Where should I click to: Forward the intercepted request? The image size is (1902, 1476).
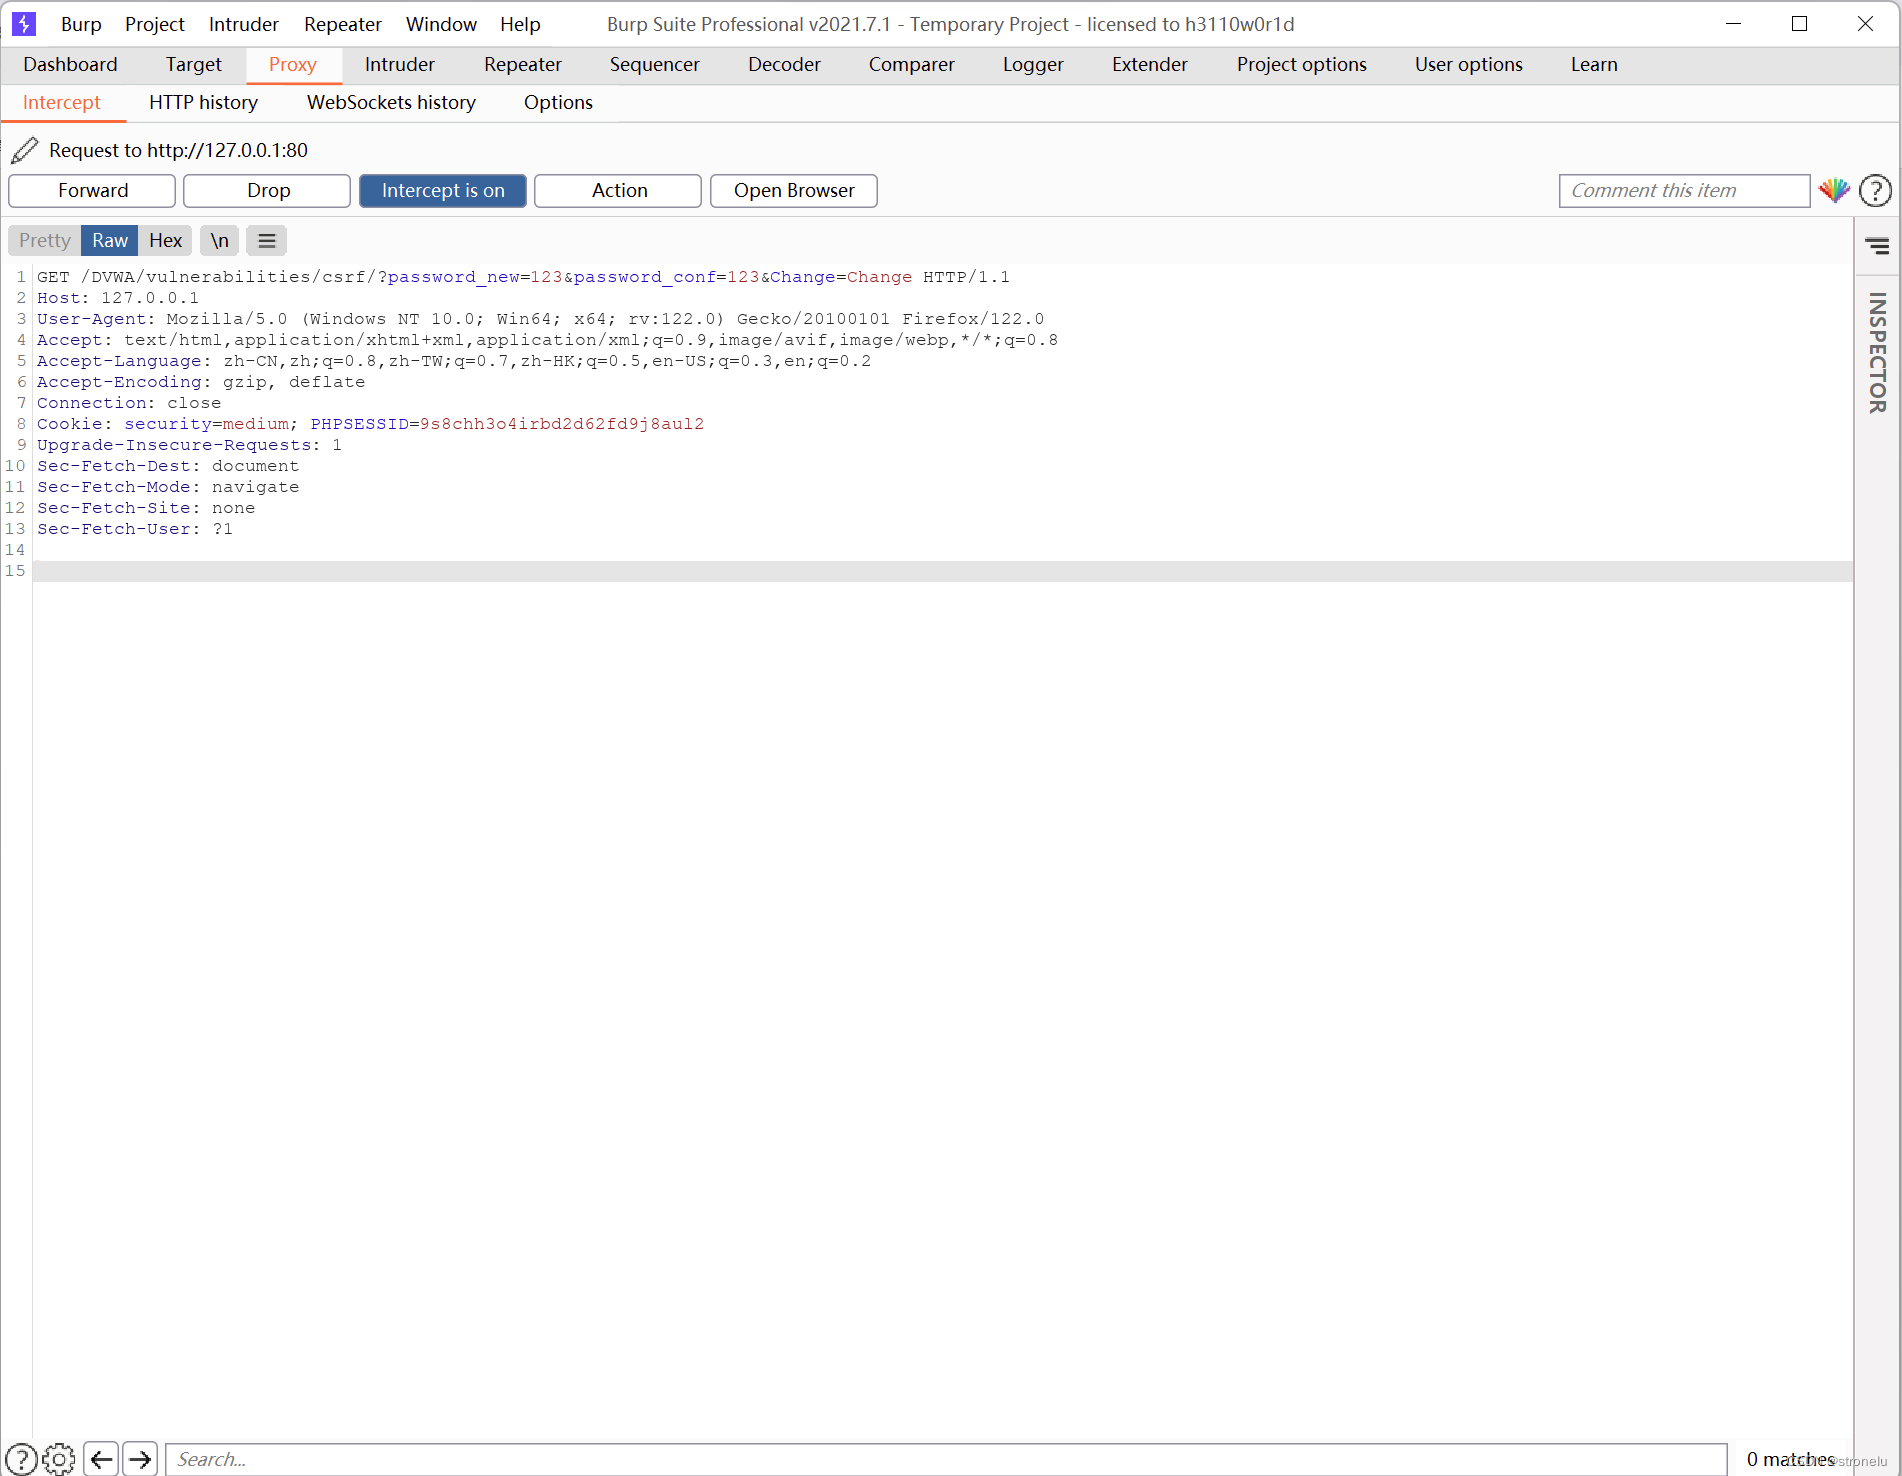click(92, 190)
